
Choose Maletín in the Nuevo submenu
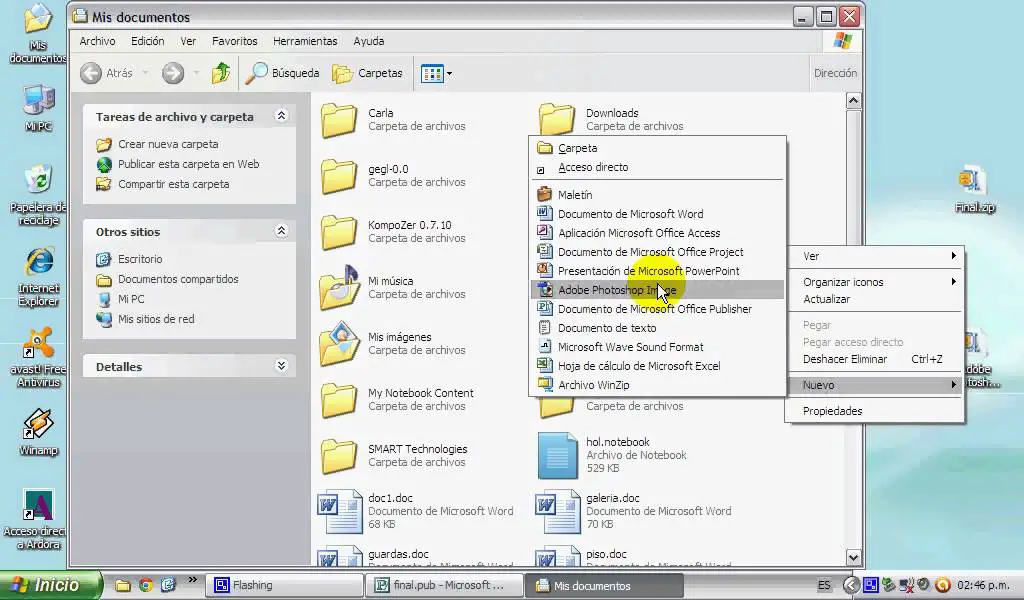click(x=657, y=195)
